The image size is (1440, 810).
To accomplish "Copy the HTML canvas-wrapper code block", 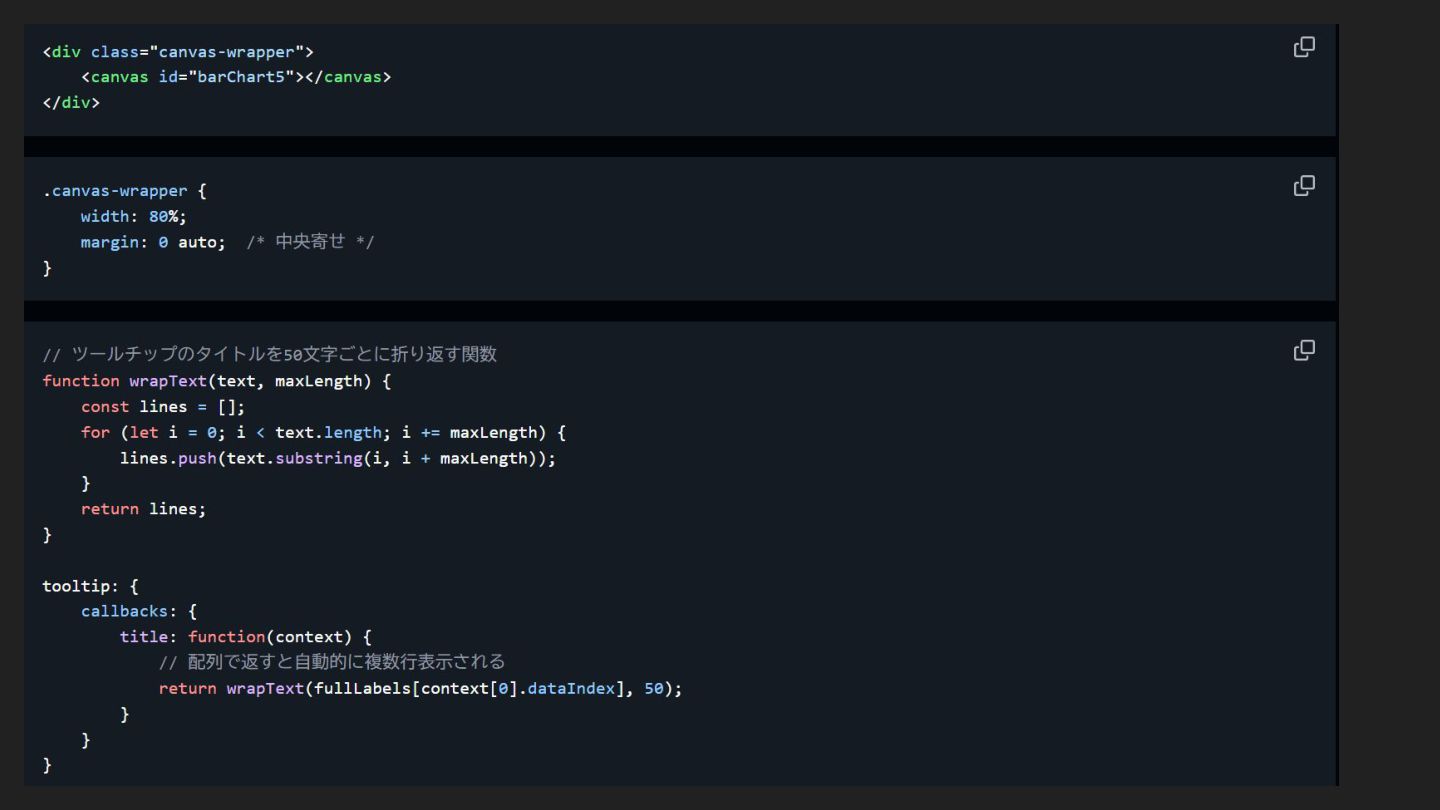I will pos(1304,47).
